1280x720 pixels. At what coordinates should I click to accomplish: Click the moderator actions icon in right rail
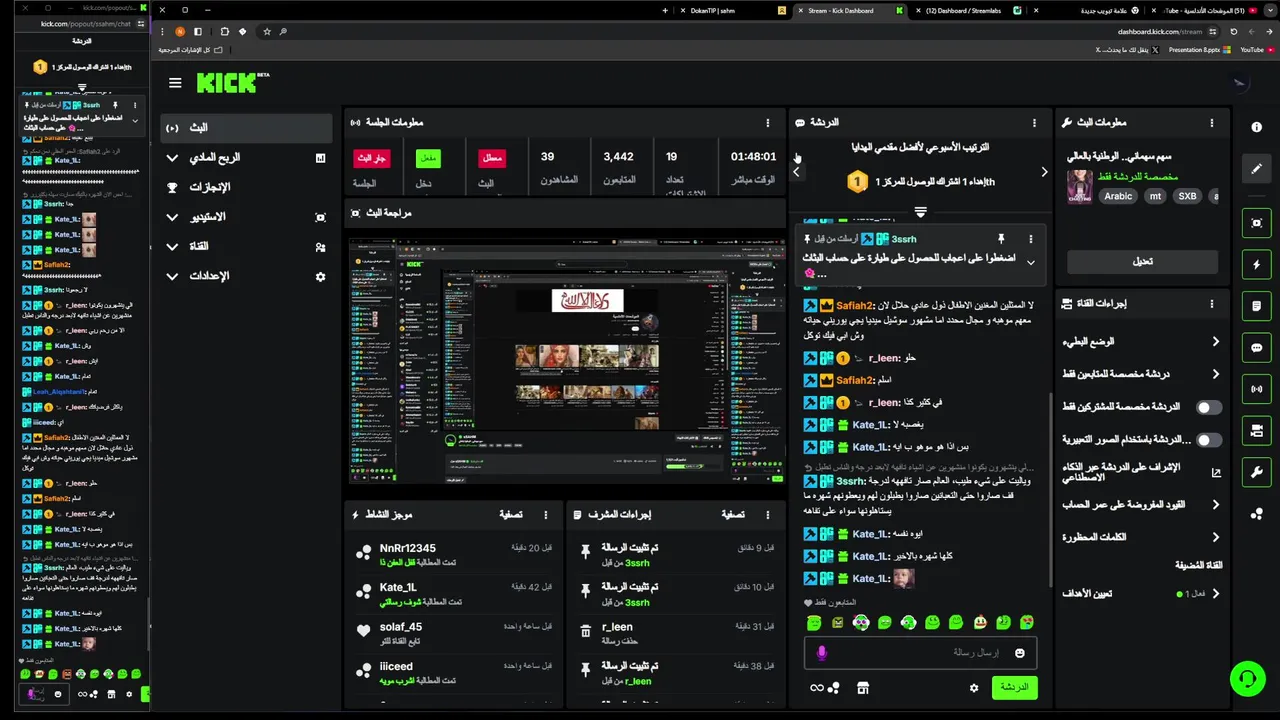tap(1257, 431)
